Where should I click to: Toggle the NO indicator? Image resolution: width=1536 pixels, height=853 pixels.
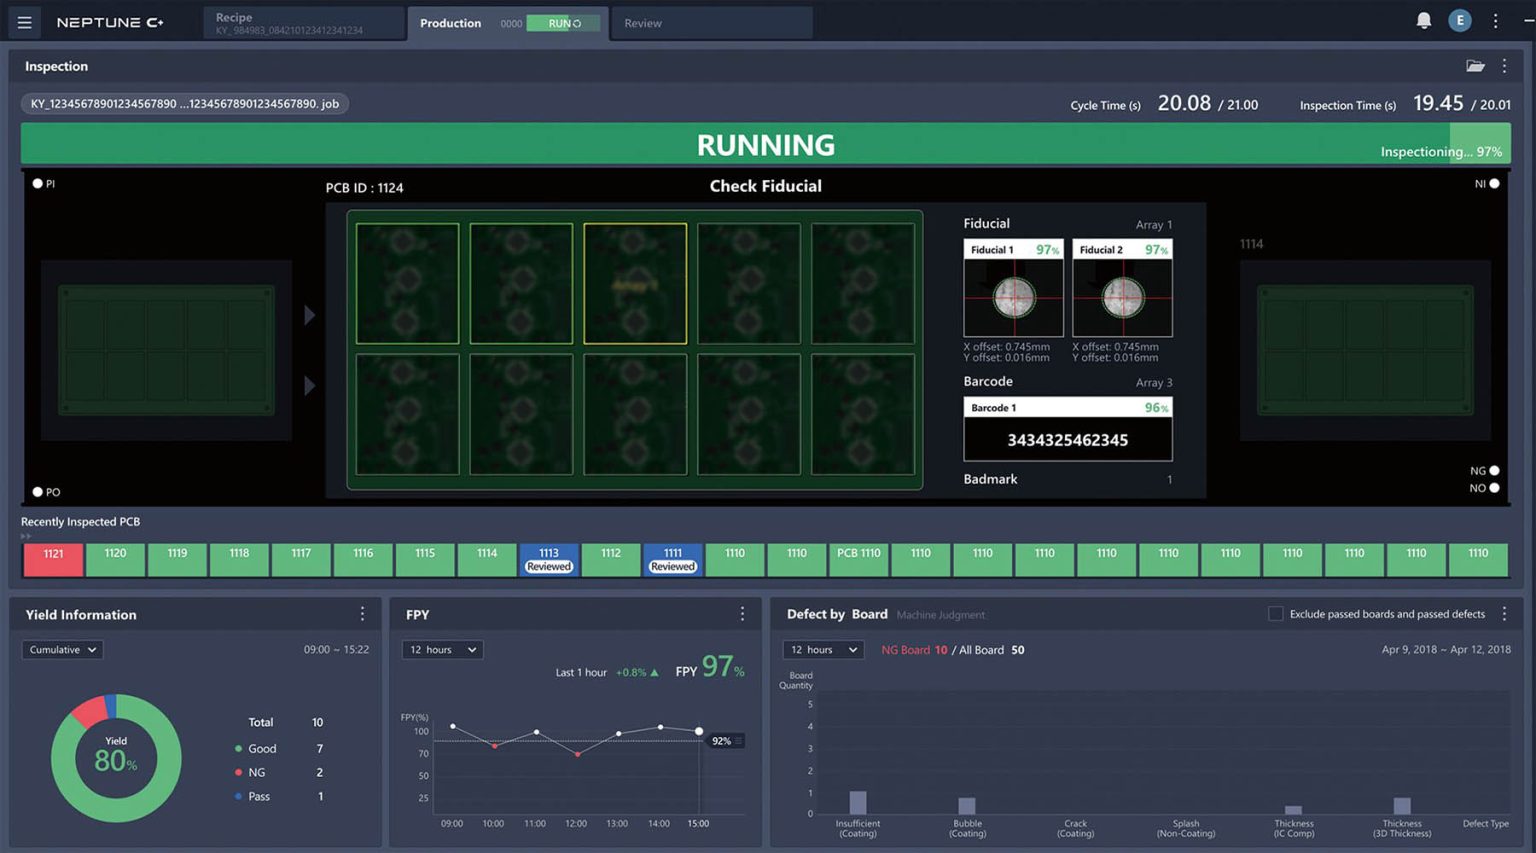pos(1494,488)
